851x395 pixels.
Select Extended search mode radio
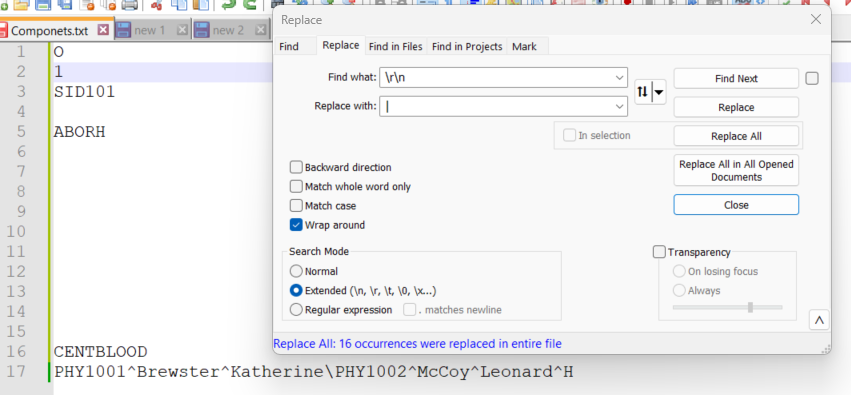pos(296,290)
